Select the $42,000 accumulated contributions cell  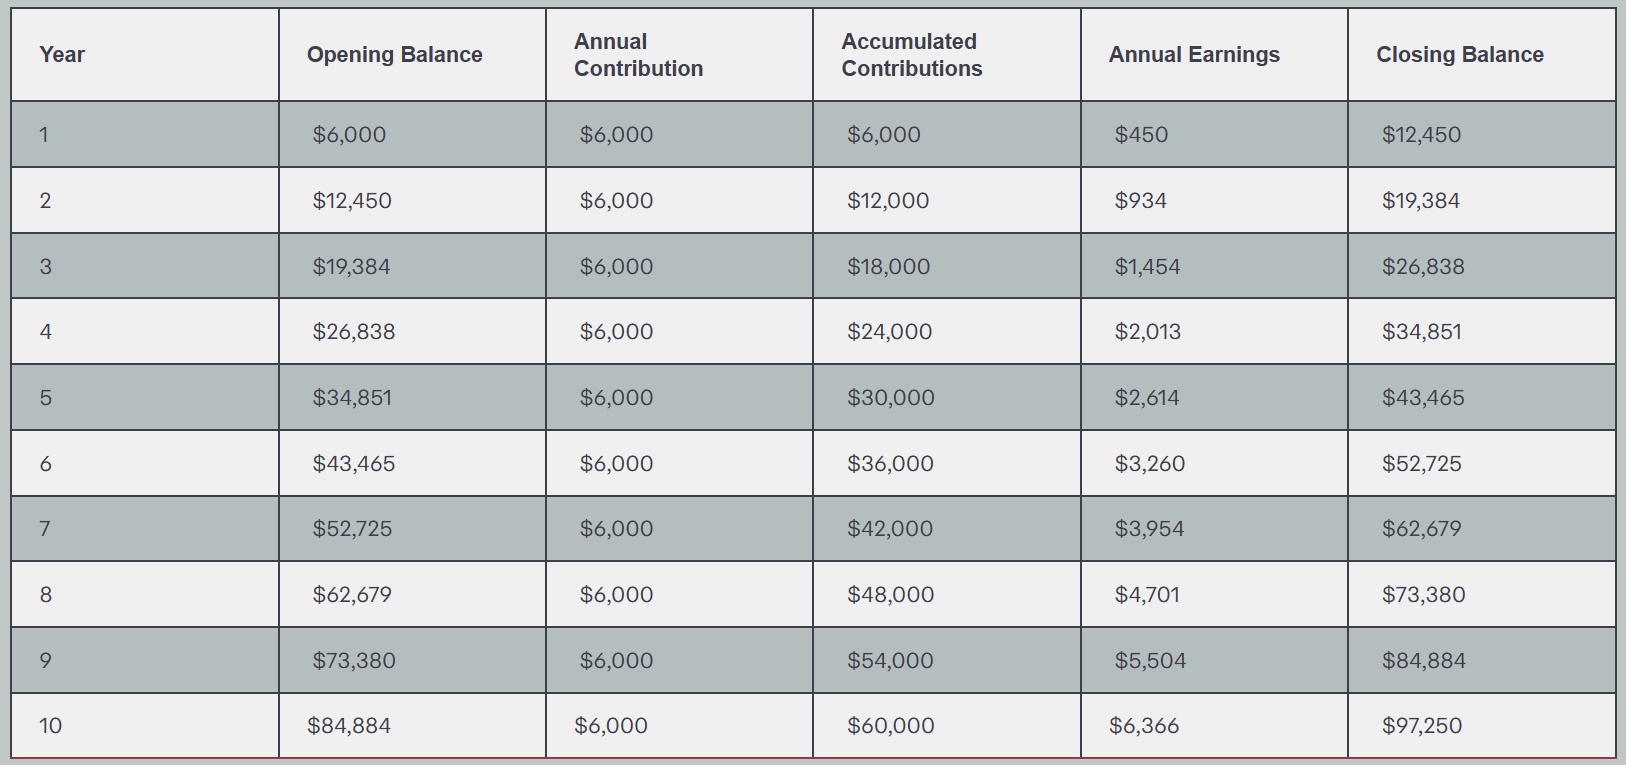click(889, 529)
